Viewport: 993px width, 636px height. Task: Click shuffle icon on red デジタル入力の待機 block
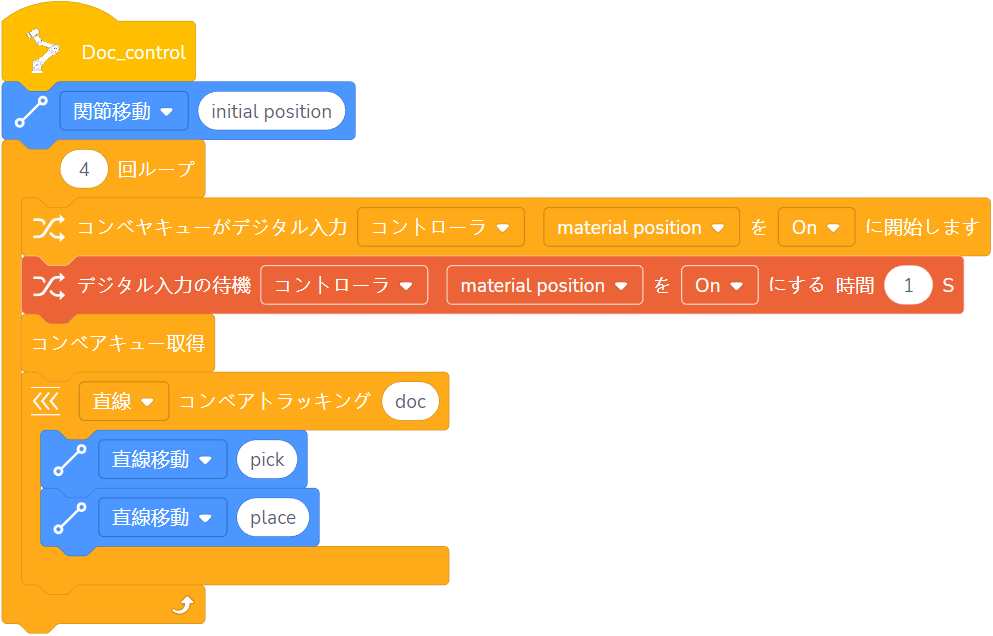click(47, 286)
